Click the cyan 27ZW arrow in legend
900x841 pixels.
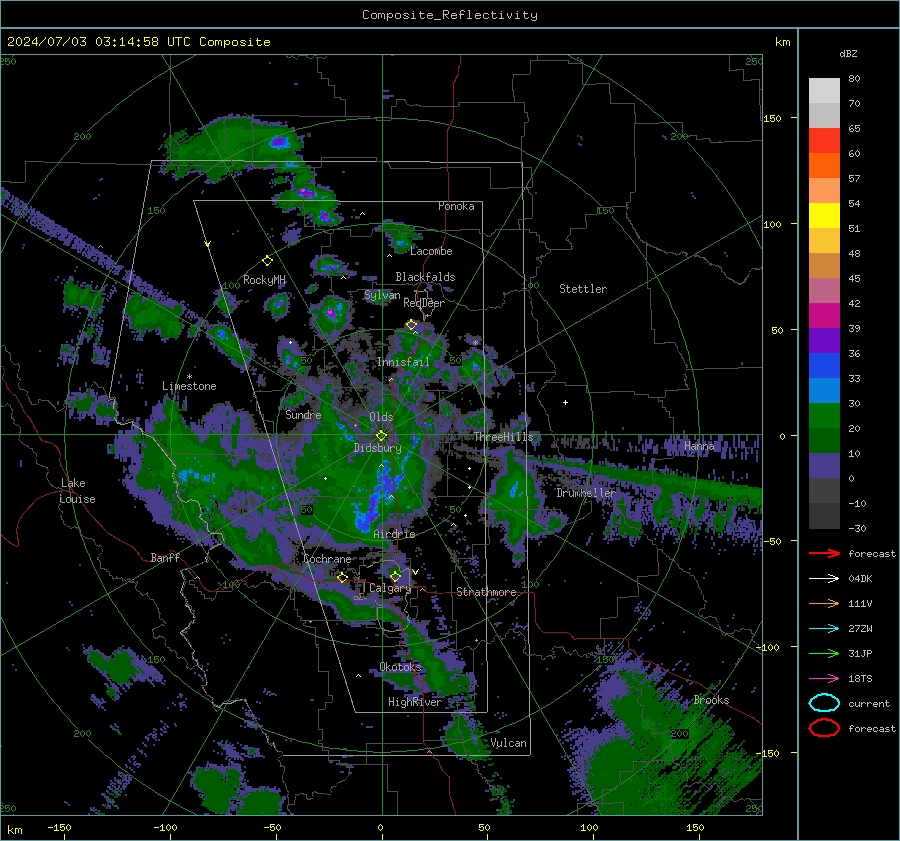[824, 629]
